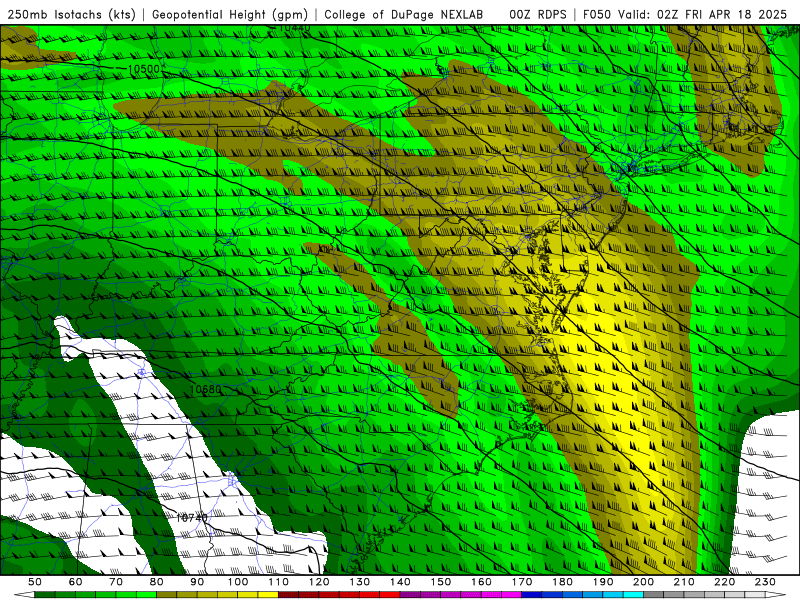Click the 10740 height contour label
The image size is (800, 600).
pos(192,518)
